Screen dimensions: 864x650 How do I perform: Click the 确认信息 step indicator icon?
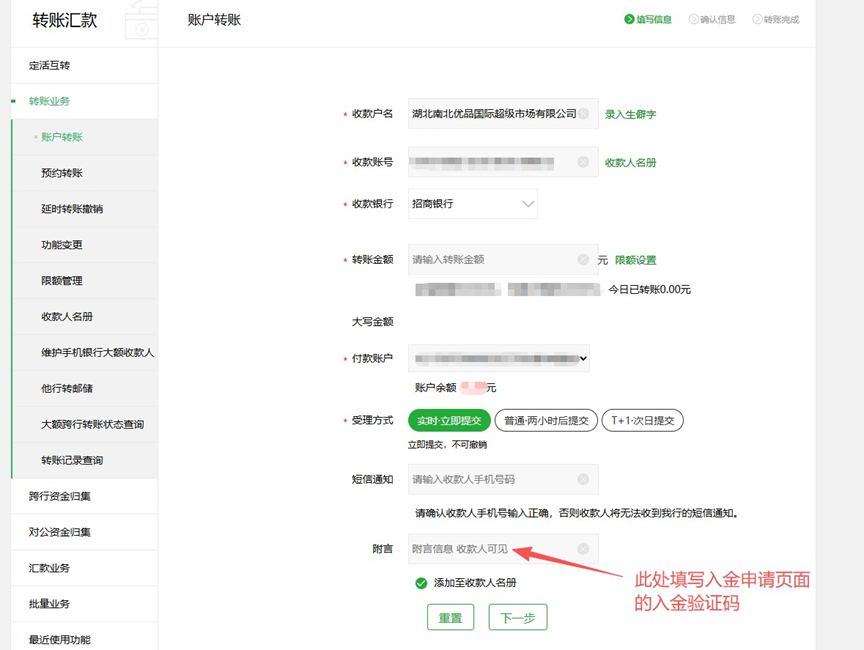[x=693, y=19]
